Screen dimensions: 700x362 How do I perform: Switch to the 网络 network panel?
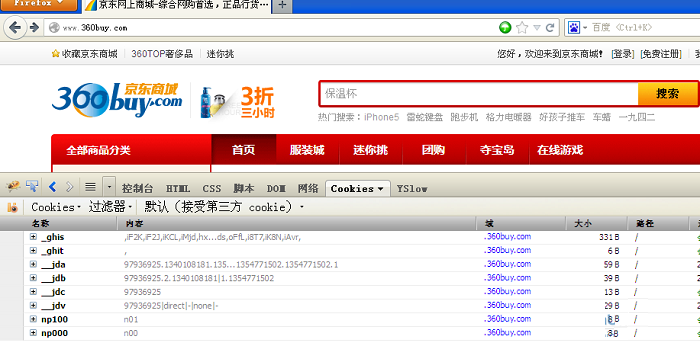point(308,189)
